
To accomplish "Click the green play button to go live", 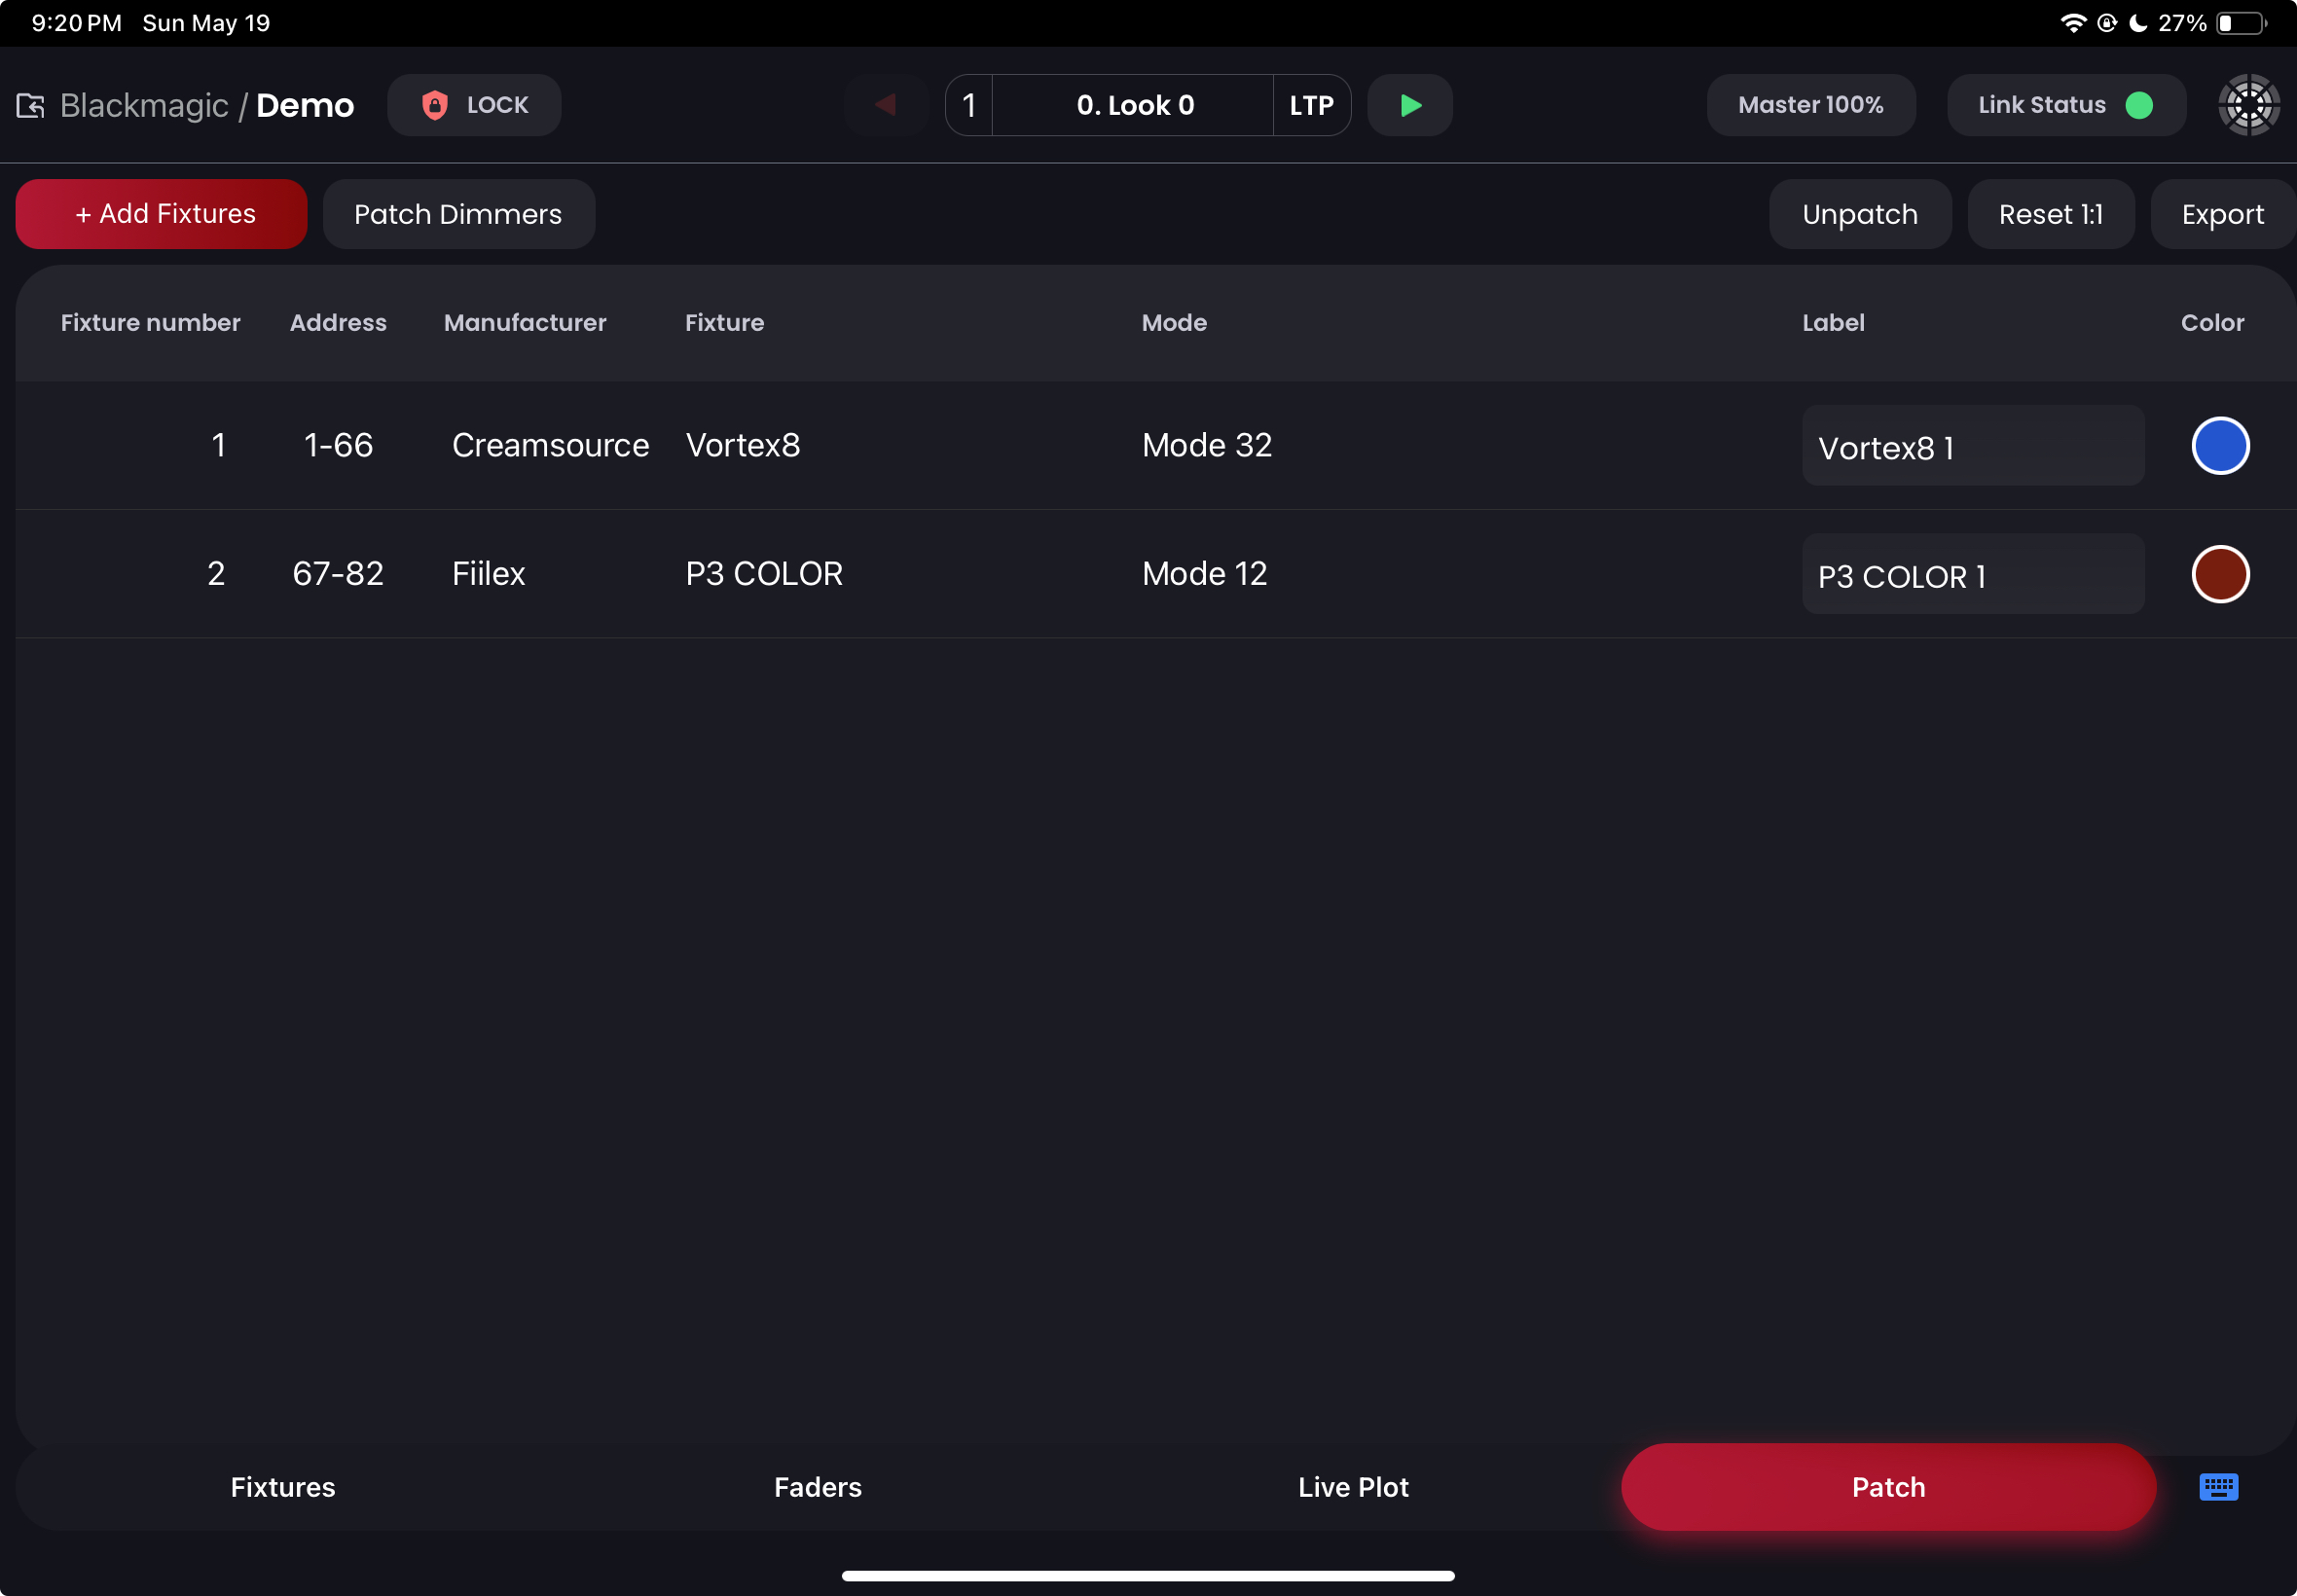I will (x=1410, y=105).
